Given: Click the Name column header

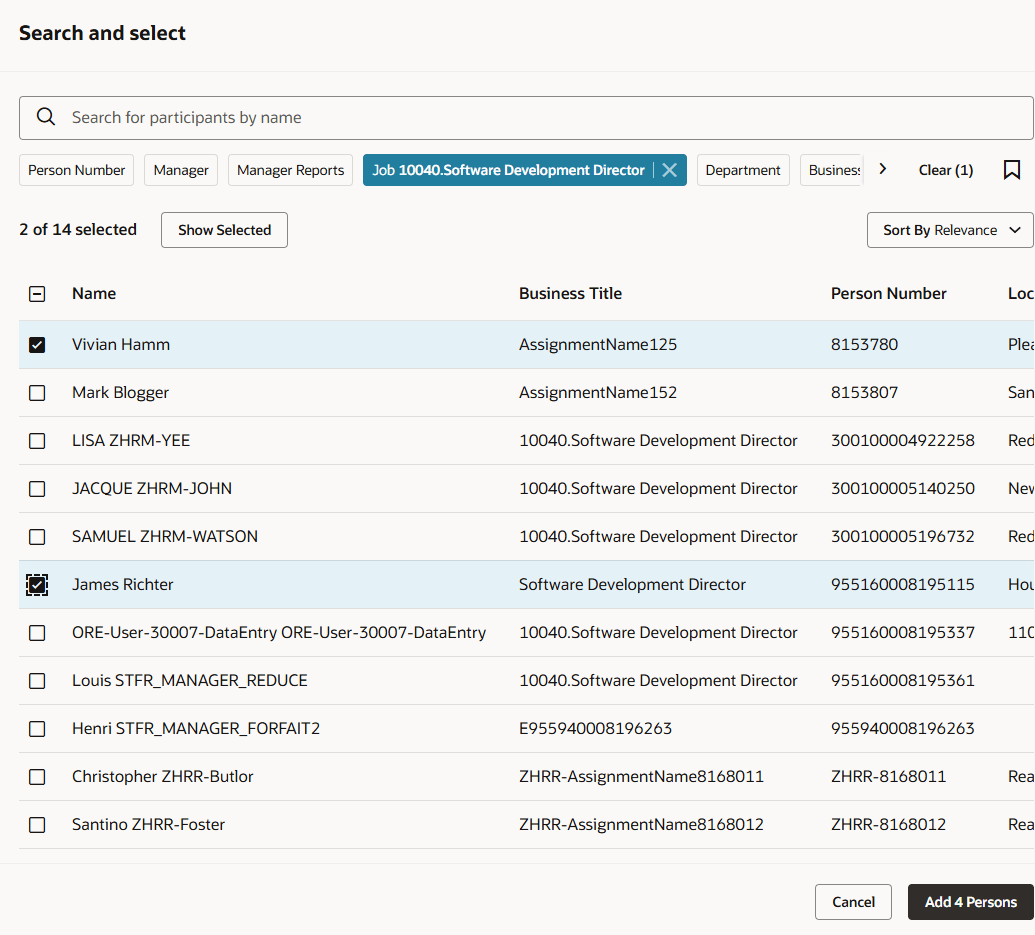Looking at the screenshot, I should coord(94,294).
